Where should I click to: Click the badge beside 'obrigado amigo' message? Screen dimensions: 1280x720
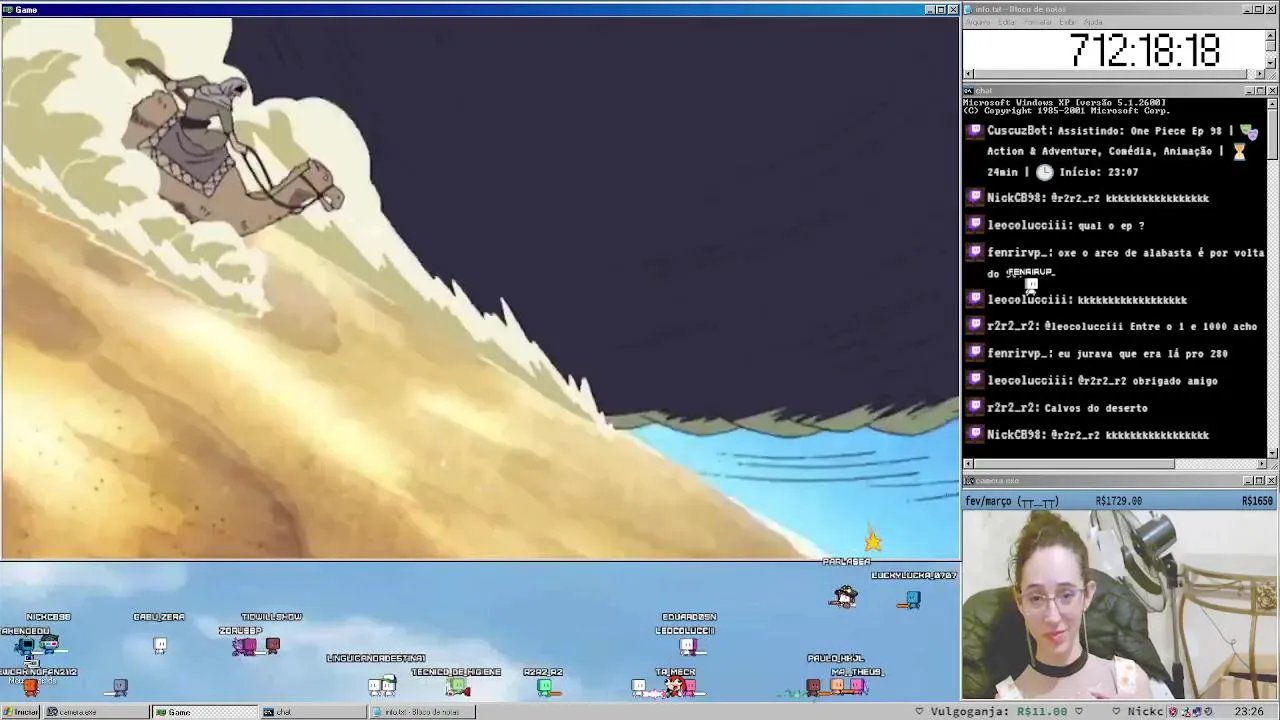pyautogui.click(x=976, y=380)
